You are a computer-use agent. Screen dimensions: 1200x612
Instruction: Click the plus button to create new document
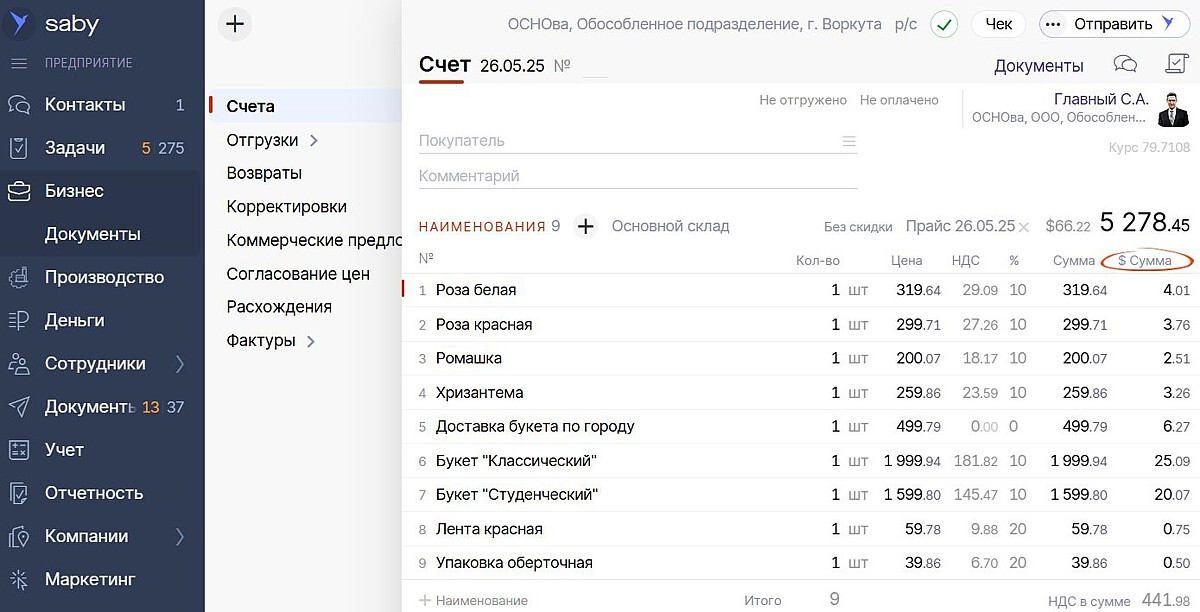click(234, 24)
